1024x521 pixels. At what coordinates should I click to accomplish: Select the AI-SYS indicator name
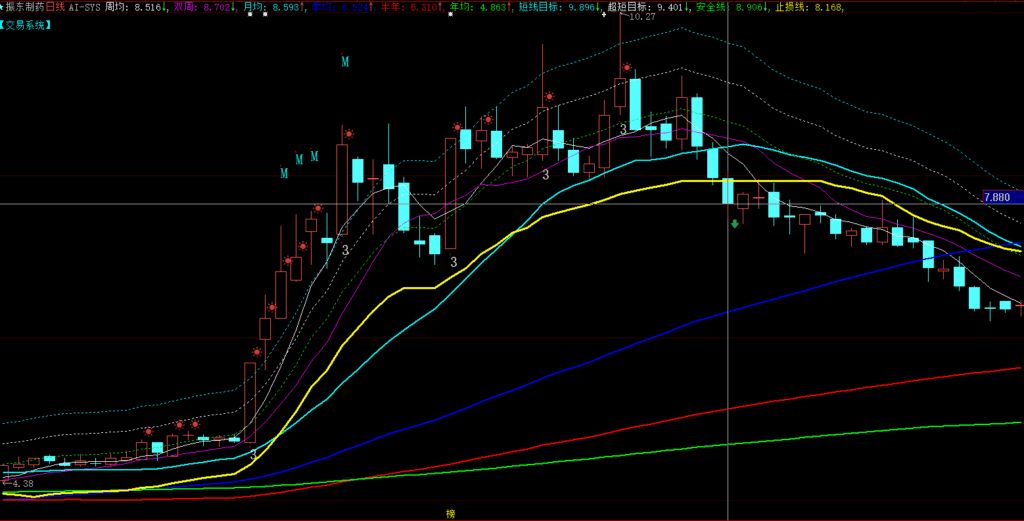85,7
